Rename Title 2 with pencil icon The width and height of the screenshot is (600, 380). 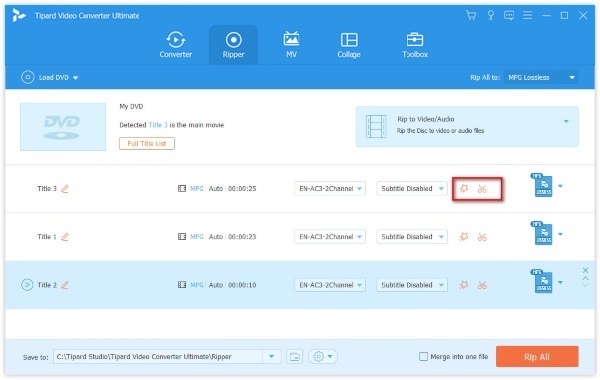[x=65, y=285]
